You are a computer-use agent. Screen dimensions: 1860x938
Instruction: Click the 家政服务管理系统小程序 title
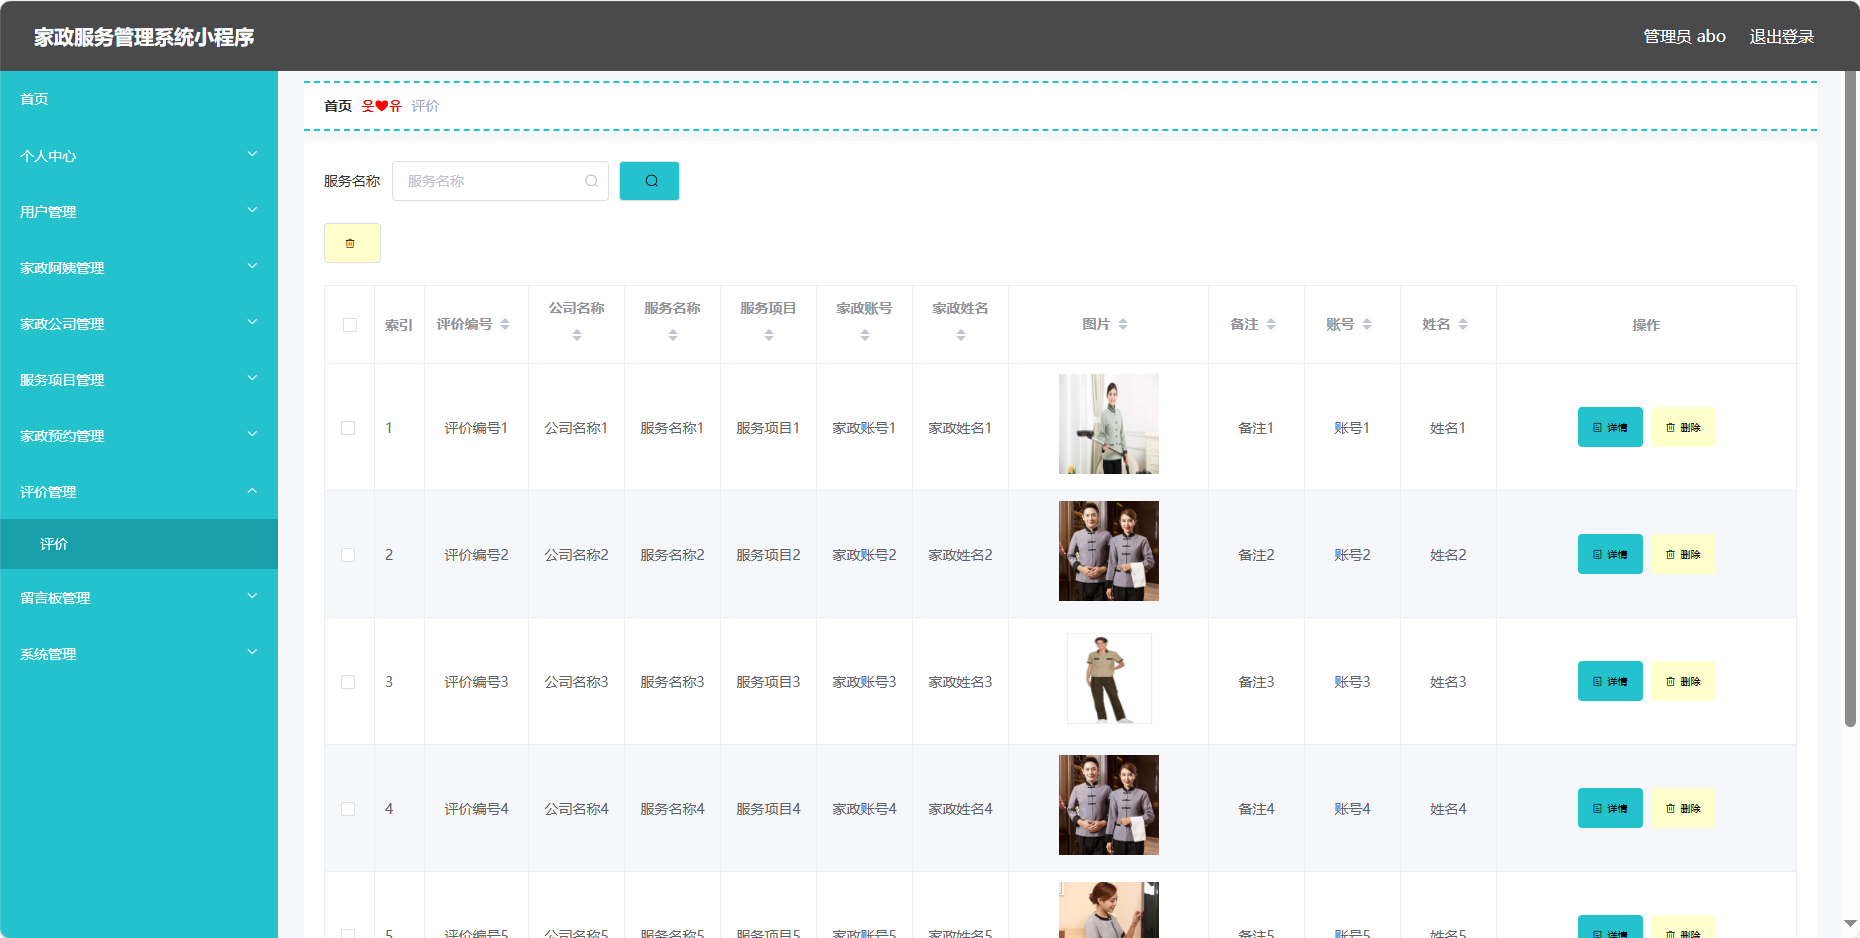click(x=144, y=37)
